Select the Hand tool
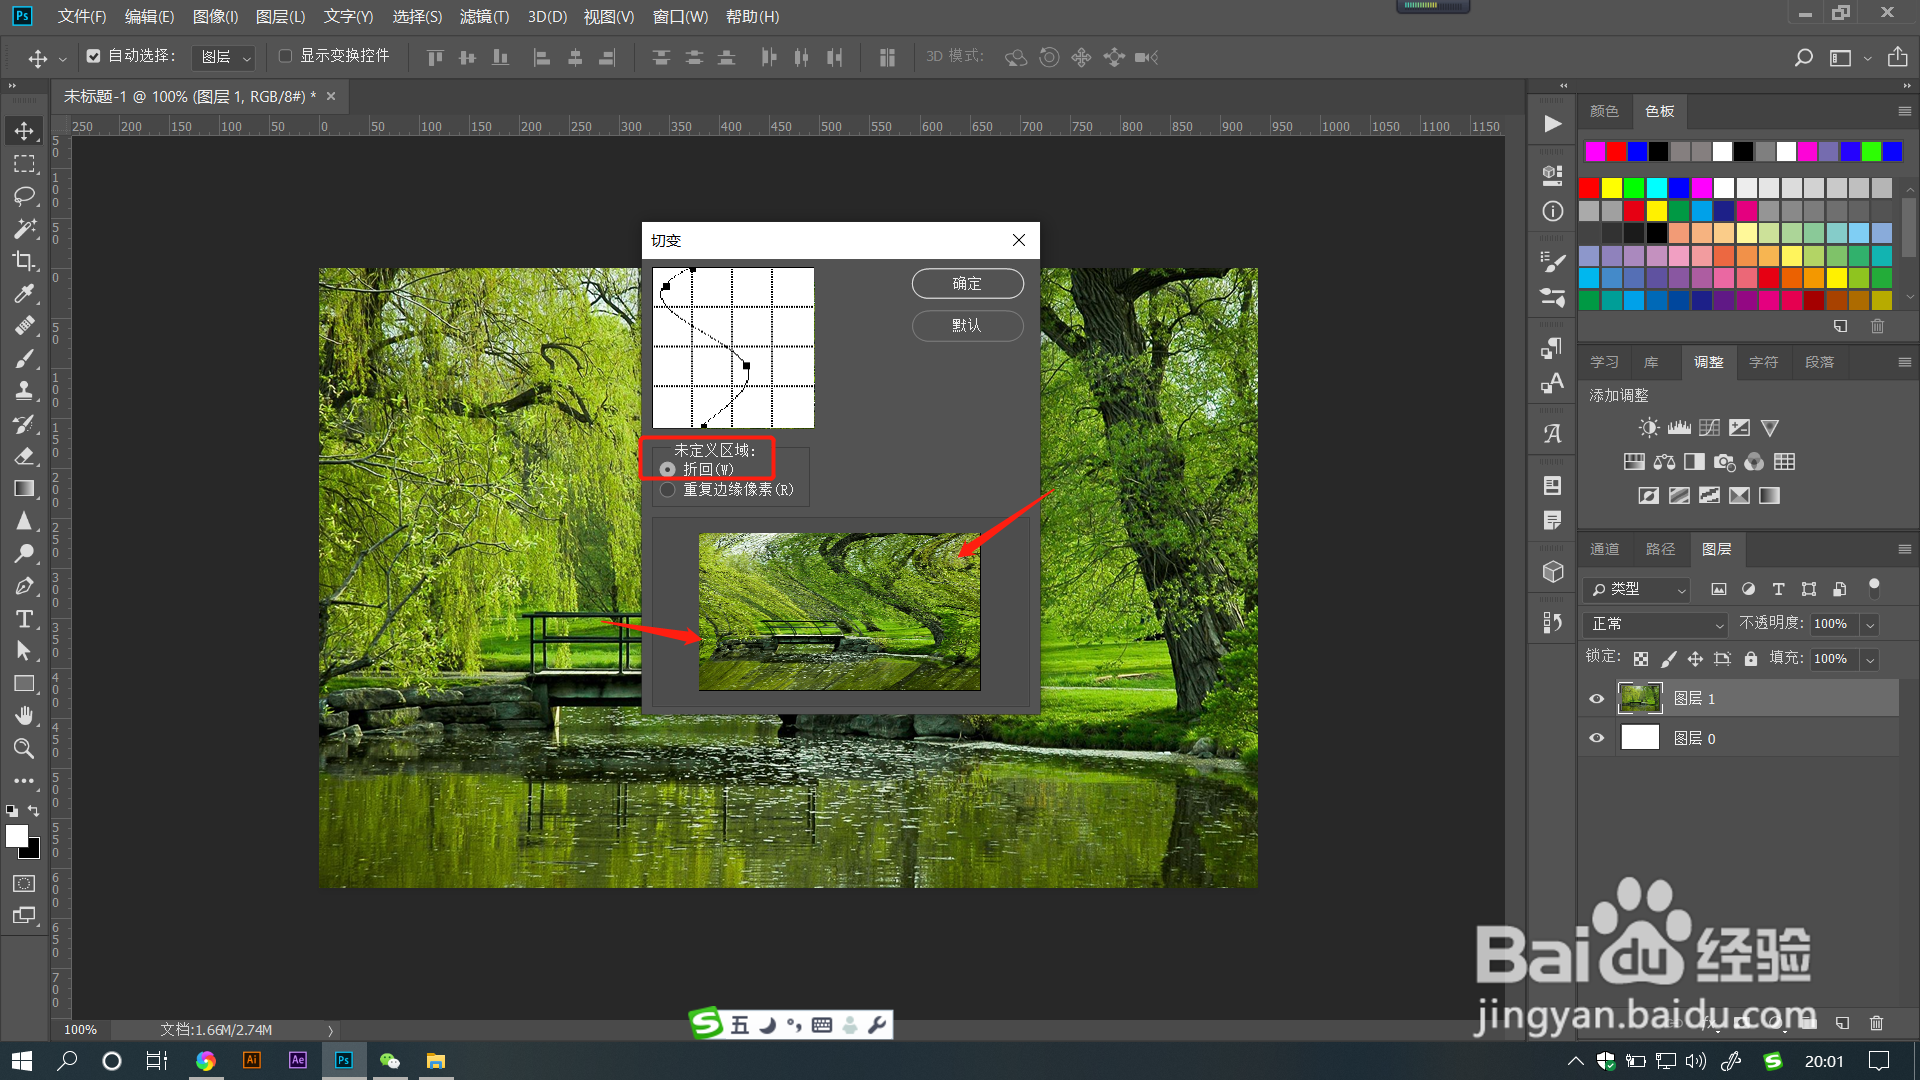Screen dimensions: 1920x1080 24,716
